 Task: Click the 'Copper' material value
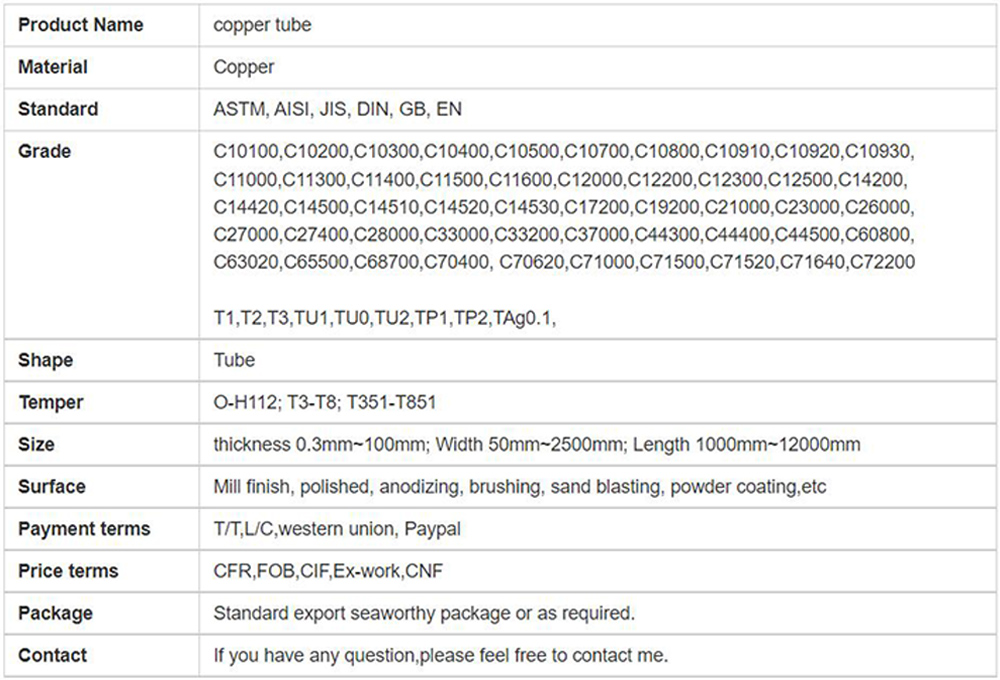[244, 67]
